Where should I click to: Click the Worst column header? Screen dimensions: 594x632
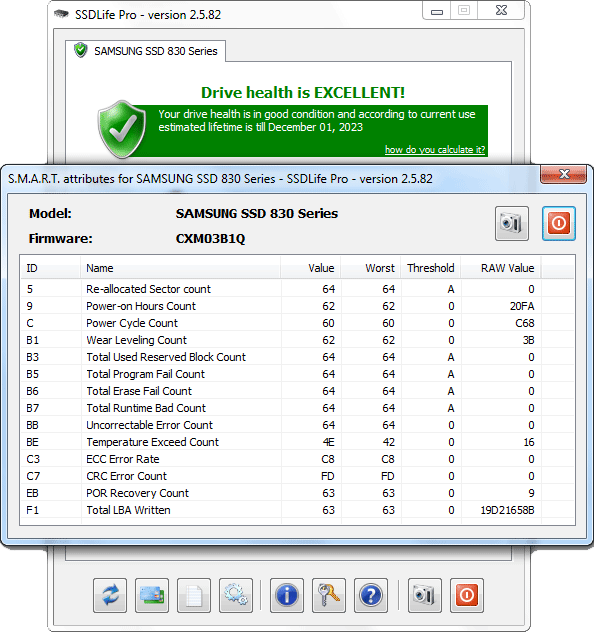(x=371, y=268)
